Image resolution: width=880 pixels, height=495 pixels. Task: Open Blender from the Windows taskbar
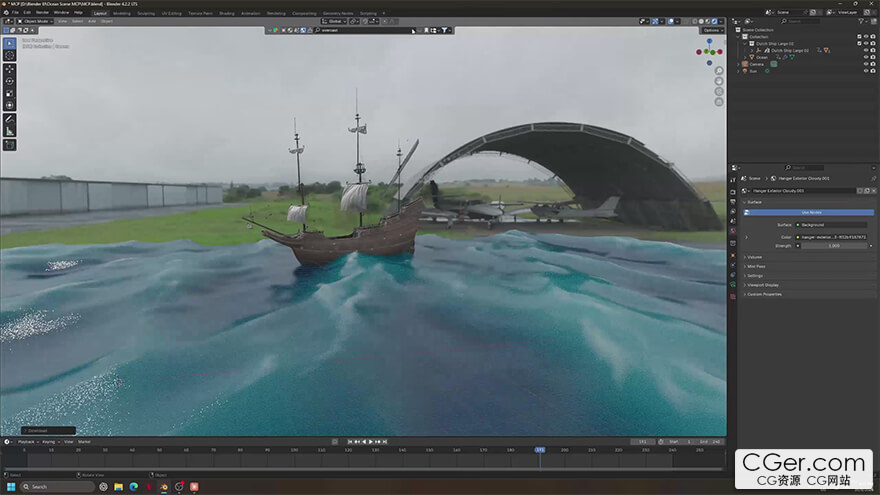click(164, 487)
